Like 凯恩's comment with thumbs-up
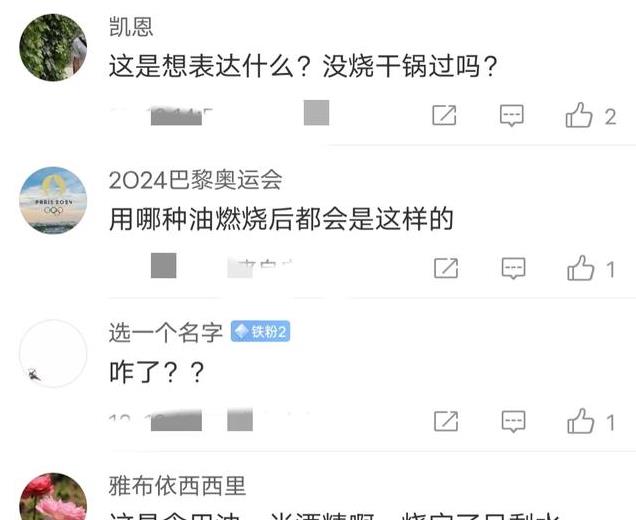Screen dimensions: 636x520 [x=579, y=115]
